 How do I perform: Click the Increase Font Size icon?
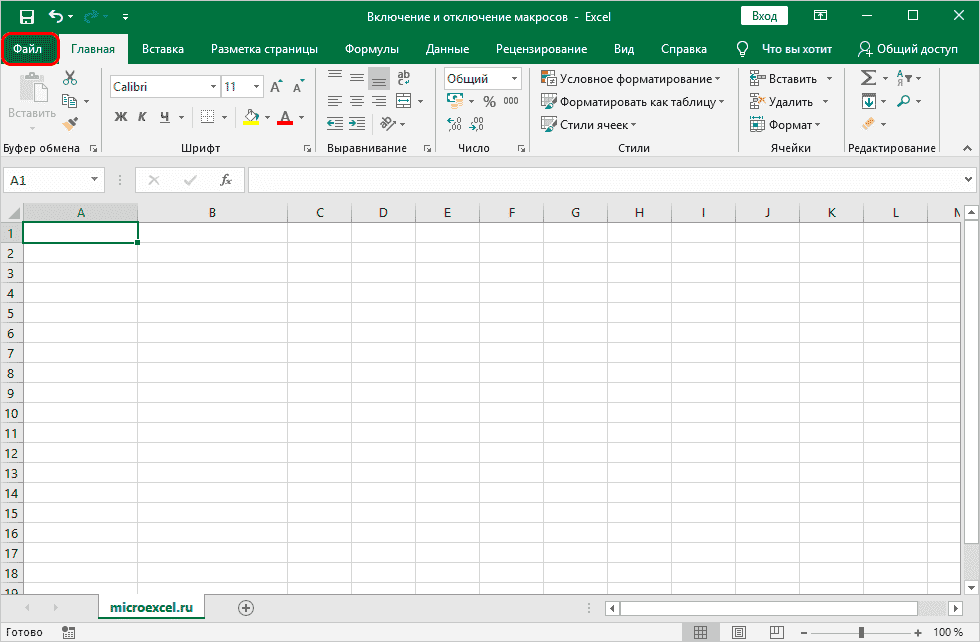[277, 87]
